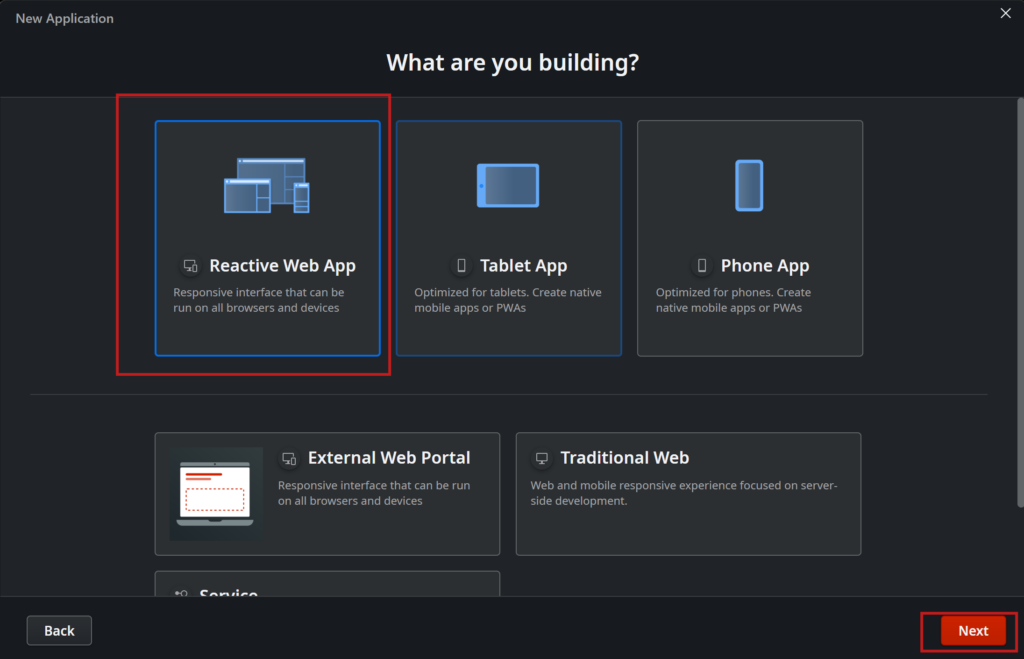The width and height of the screenshot is (1024, 659).
Task: Select the External Web Portal preview thumbnail
Action: [x=216, y=493]
